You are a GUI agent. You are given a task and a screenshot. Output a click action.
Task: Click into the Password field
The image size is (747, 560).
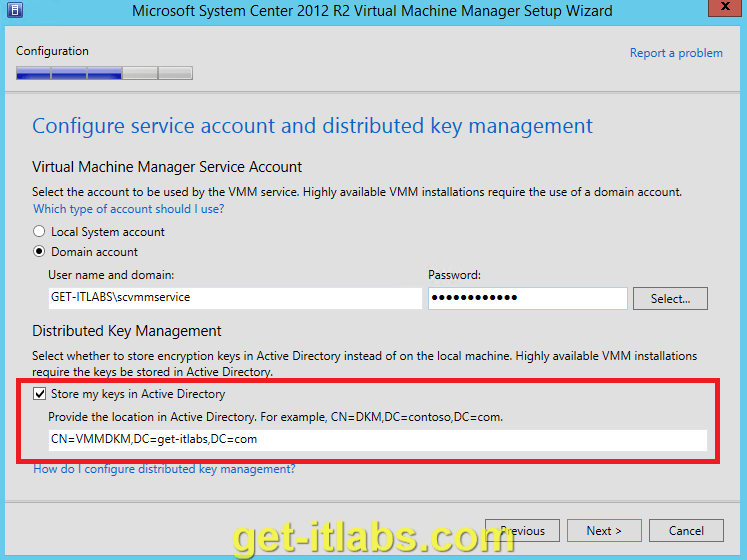coord(527,298)
